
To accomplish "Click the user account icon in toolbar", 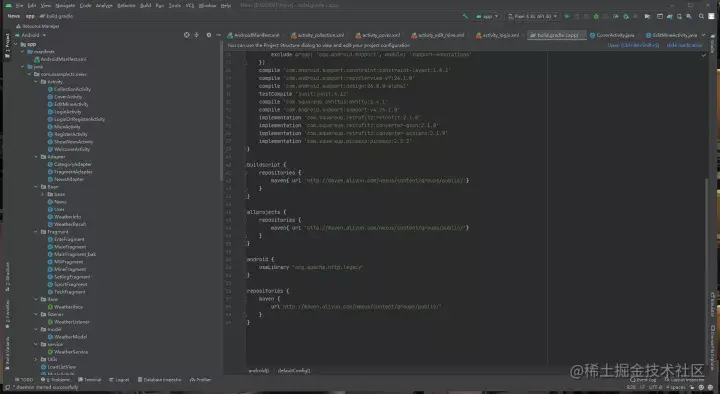I will pyautogui.click(x=711, y=16).
